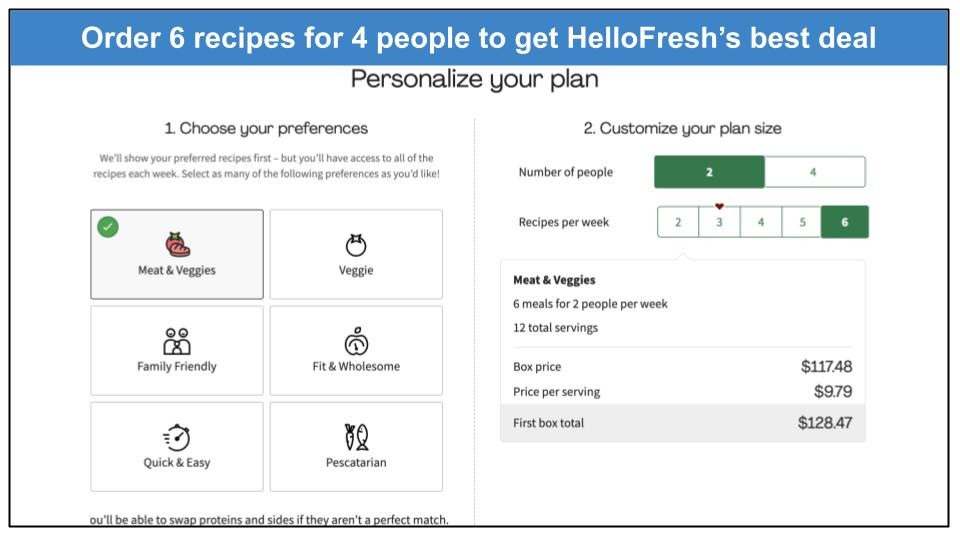Image resolution: width=960 pixels, height=540 pixels.
Task: Choose 5 recipes per week
Action: pos(802,222)
